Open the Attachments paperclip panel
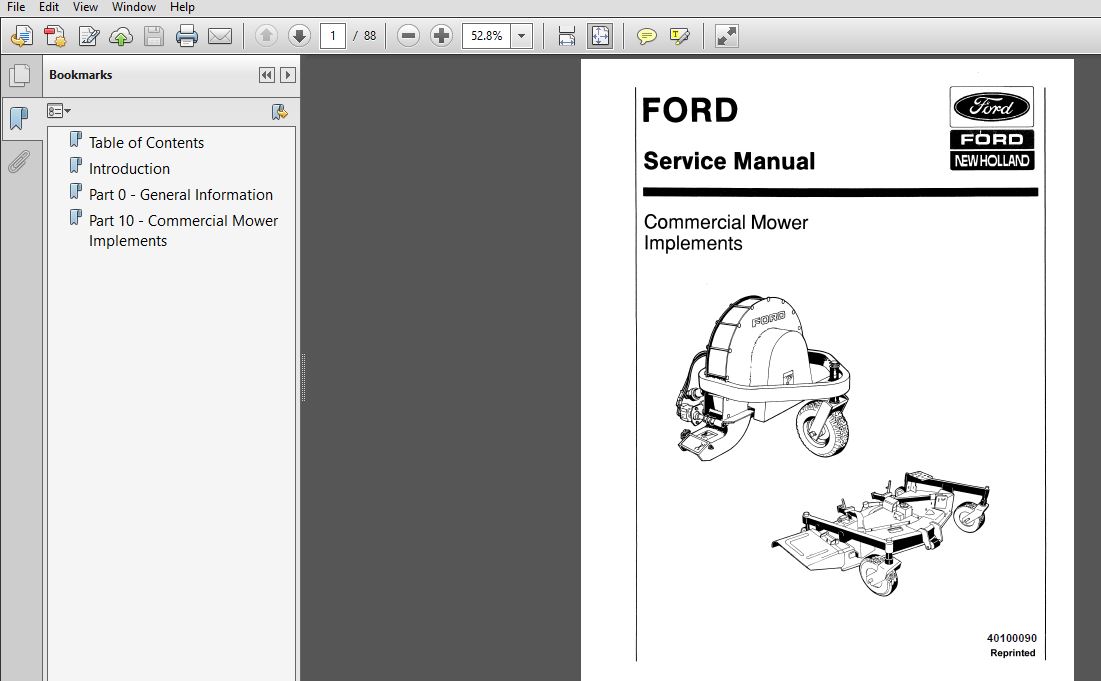Viewport: 1101px width, 681px height. click(x=20, y=162)
